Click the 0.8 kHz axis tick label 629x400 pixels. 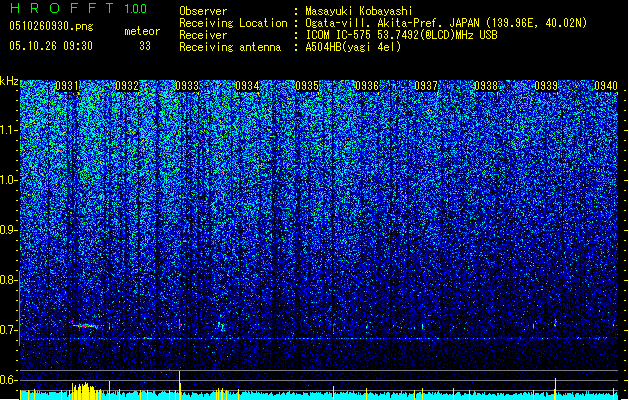tap(9, 280)
